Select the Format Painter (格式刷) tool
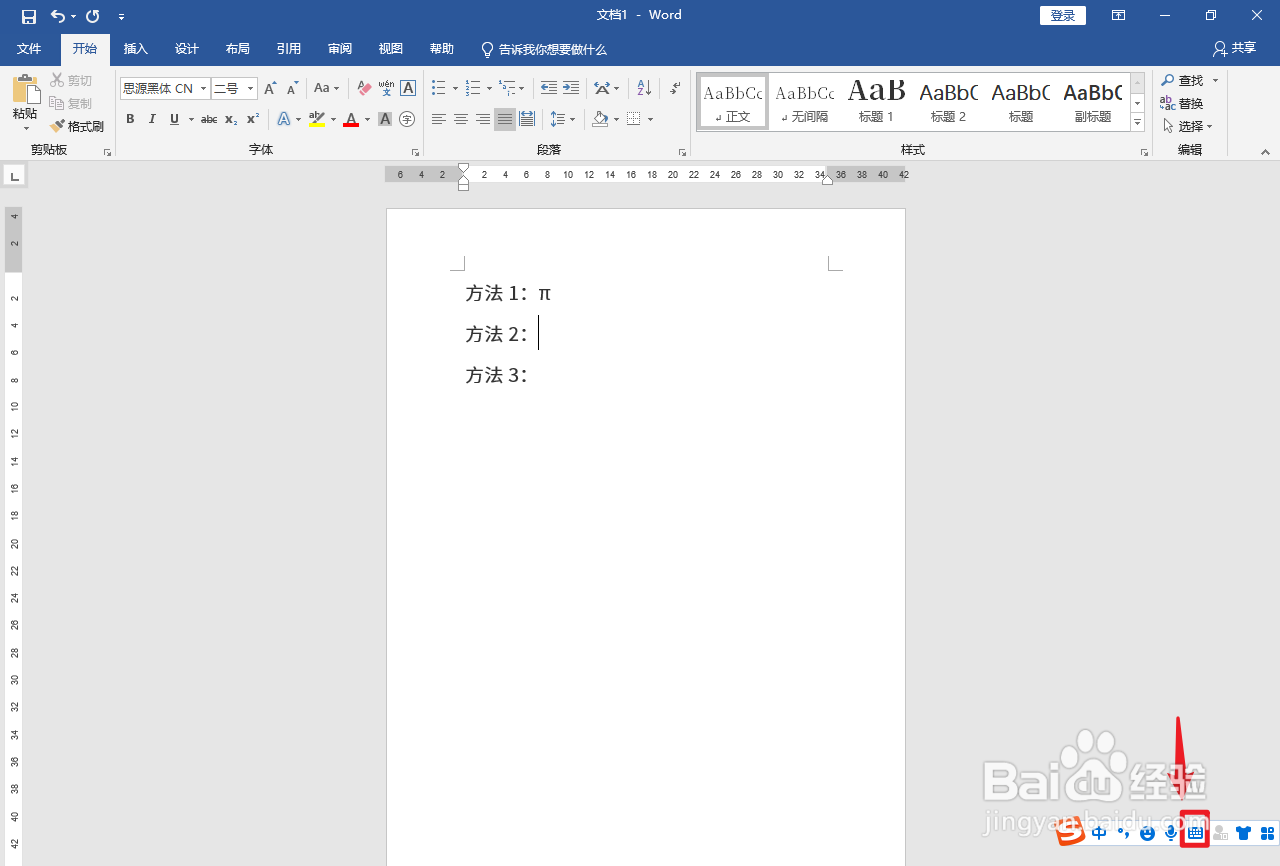 click(77, 127)
